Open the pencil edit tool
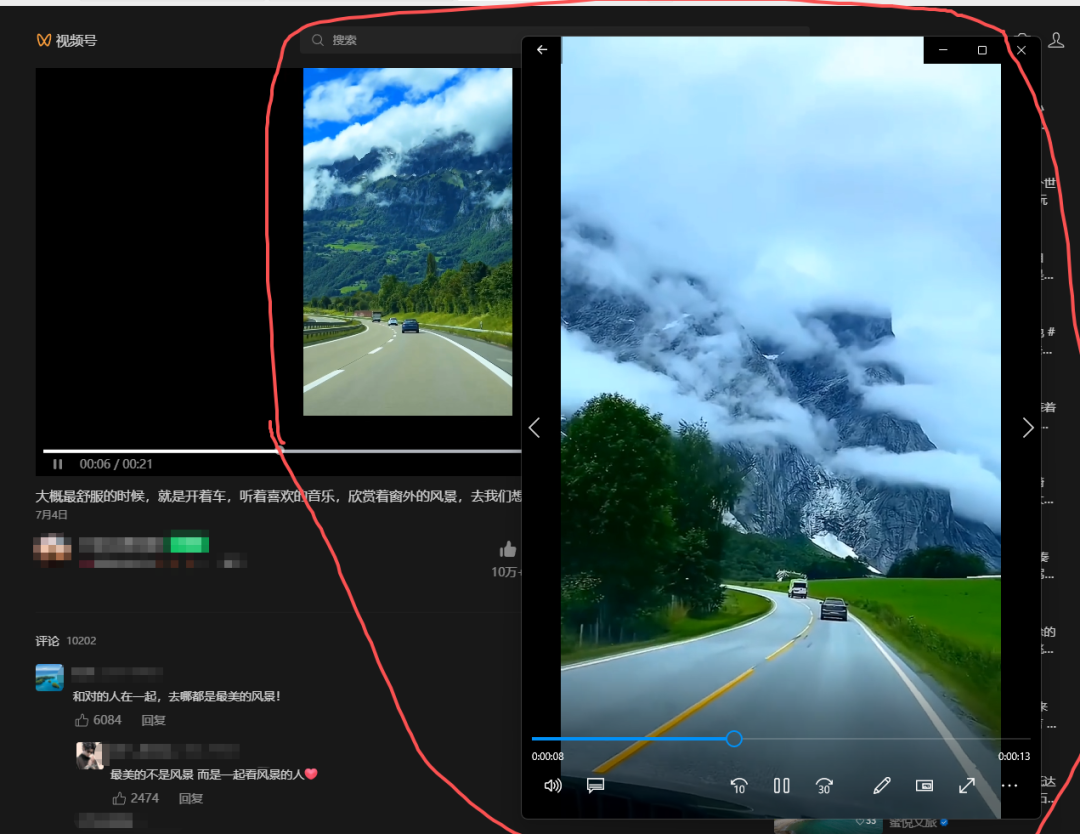1080x834 pixels. (881, 786)
